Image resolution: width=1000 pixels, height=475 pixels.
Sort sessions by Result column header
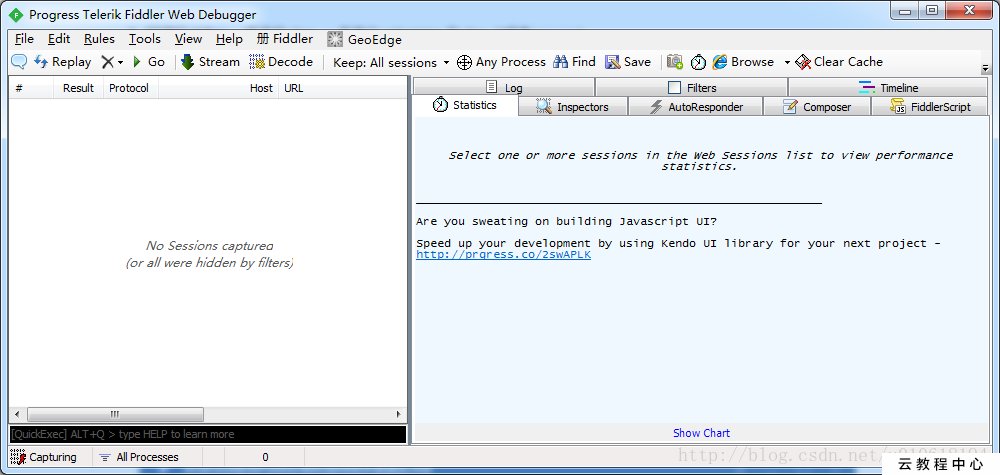(78, 88)
